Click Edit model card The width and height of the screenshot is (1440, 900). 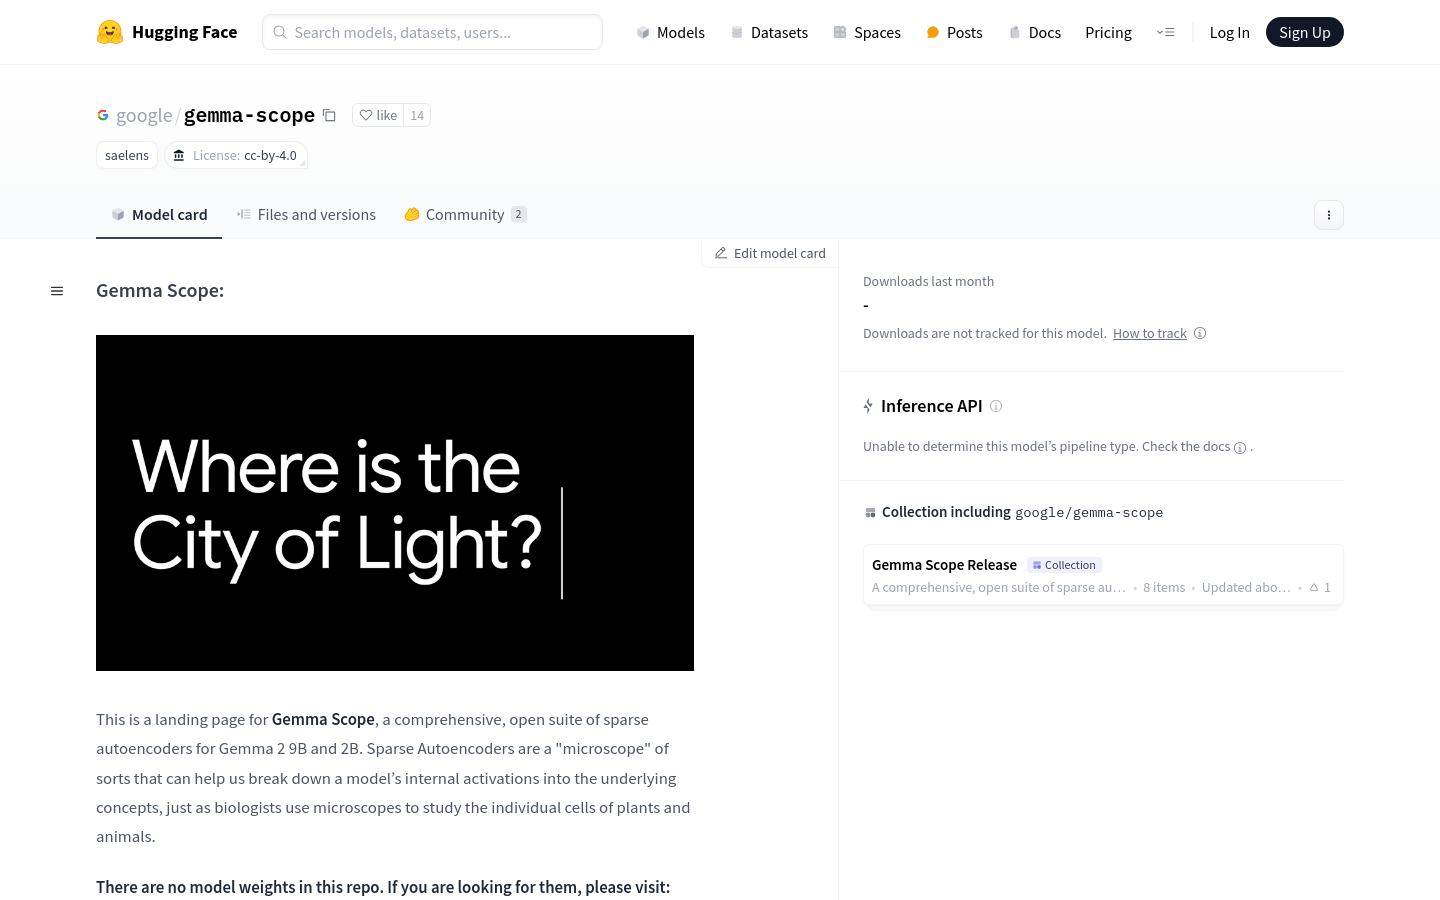point(770,253)
